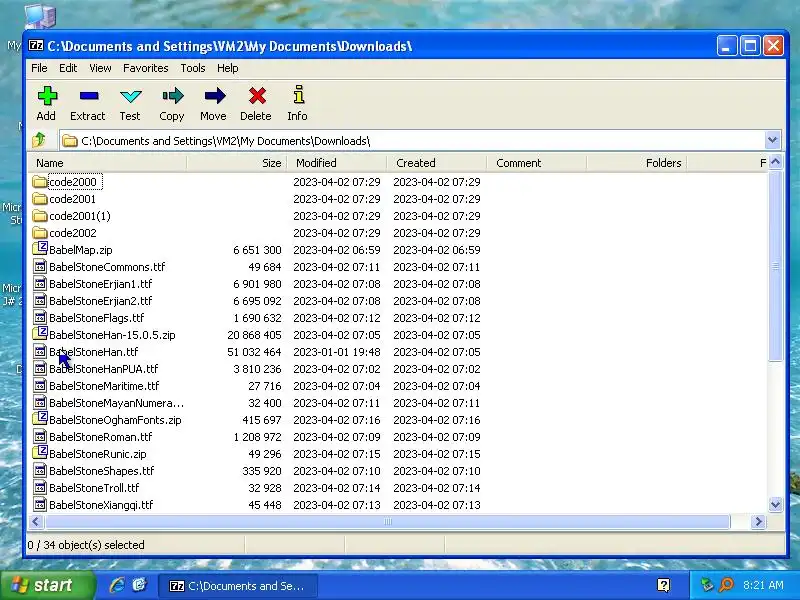
Task: Click the safely remove hardware tray icon
Action: click(707, 585)
